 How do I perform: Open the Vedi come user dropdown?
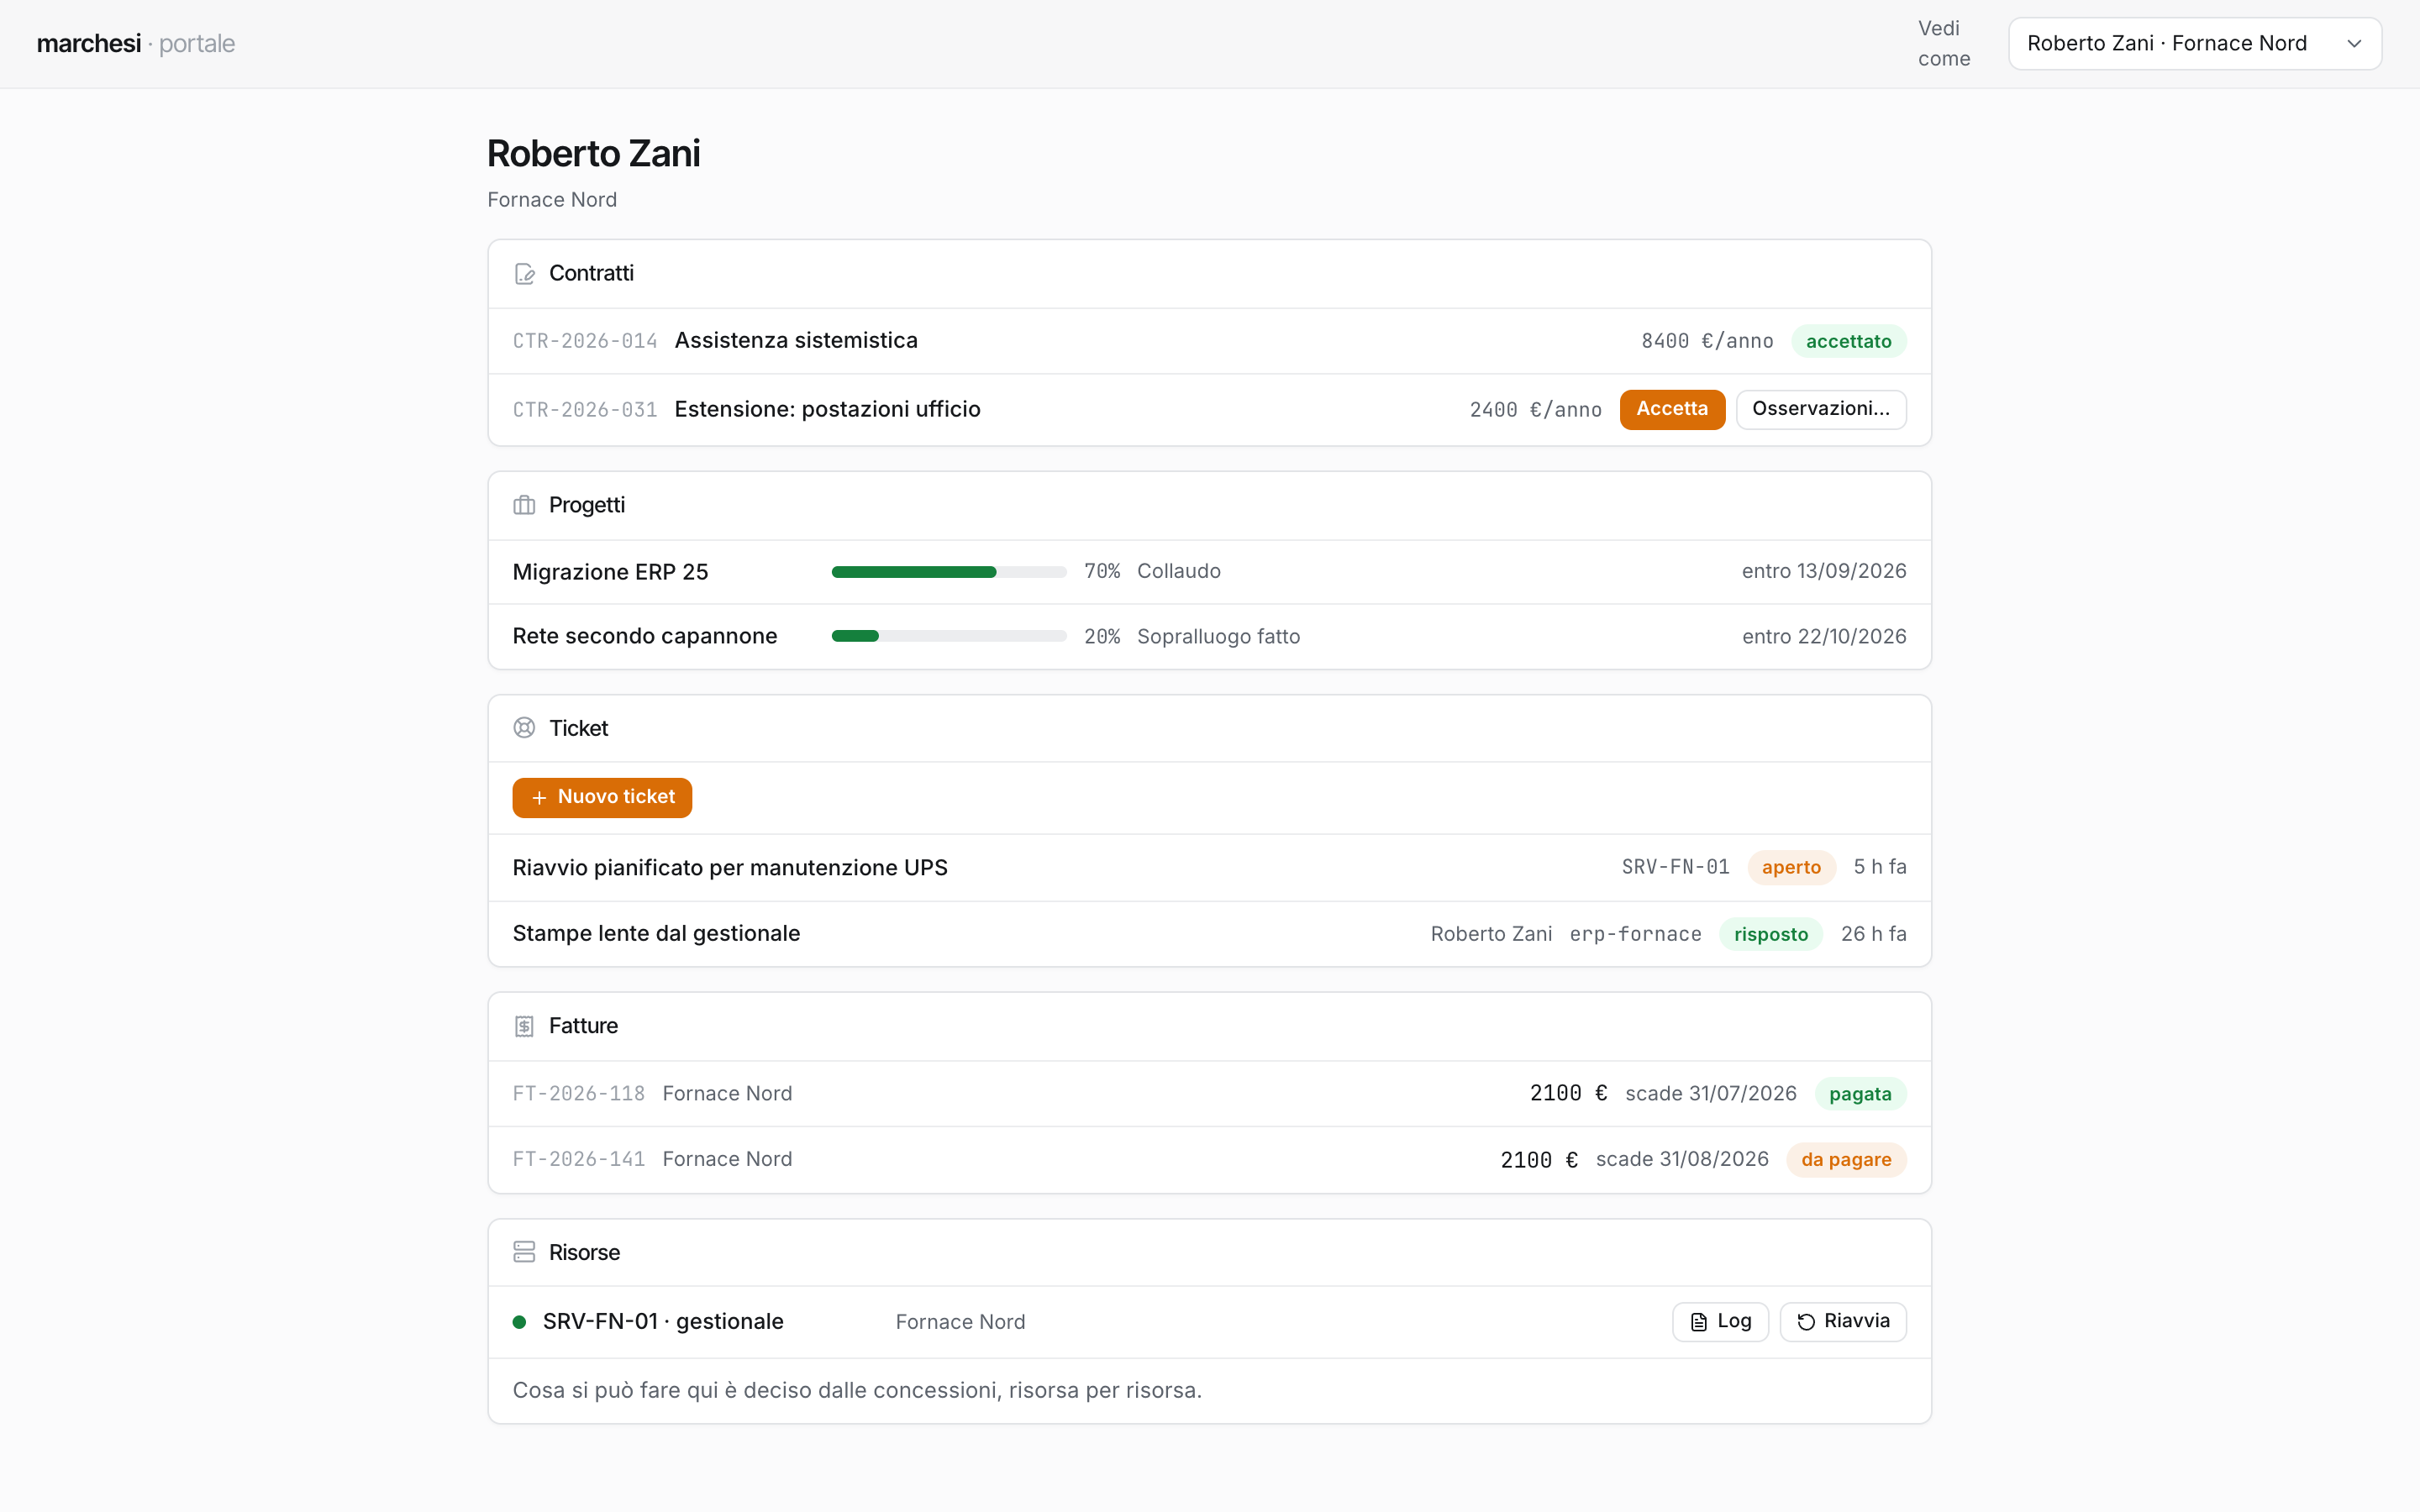(x=2195, y=44)
